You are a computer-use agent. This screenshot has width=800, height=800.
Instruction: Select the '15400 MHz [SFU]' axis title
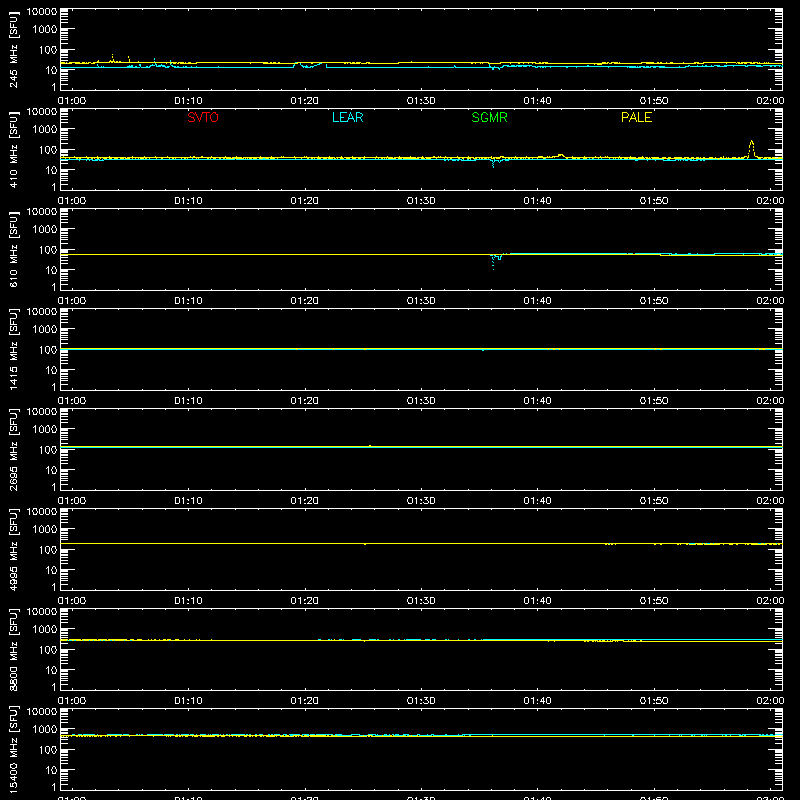(x=13, y=749)
